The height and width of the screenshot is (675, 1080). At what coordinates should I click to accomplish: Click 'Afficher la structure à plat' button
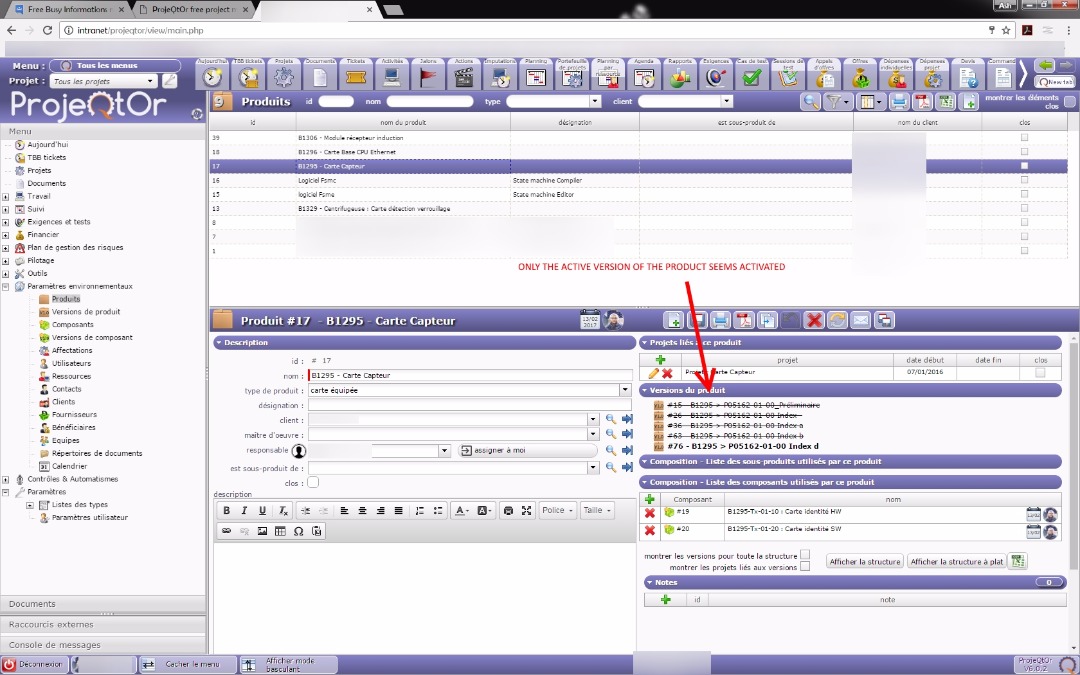(x=957, y=562)
